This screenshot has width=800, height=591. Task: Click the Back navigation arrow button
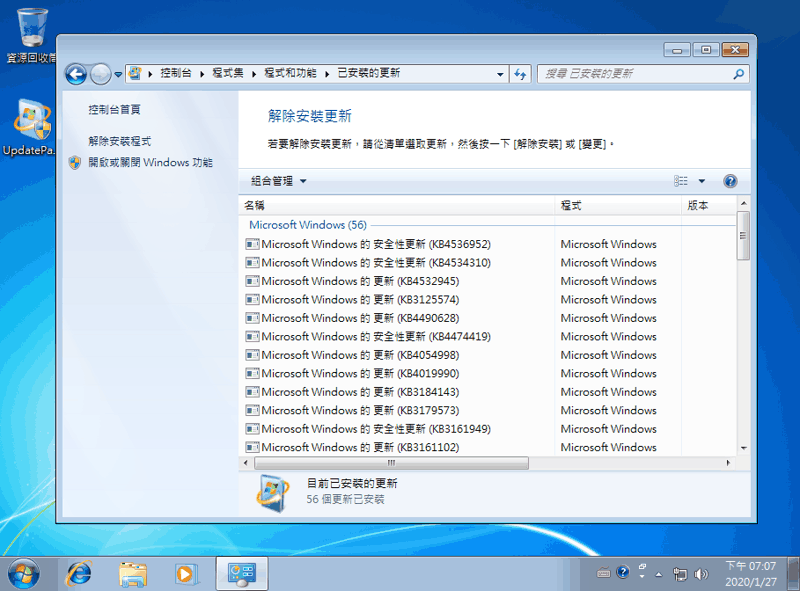pos(76,75)
